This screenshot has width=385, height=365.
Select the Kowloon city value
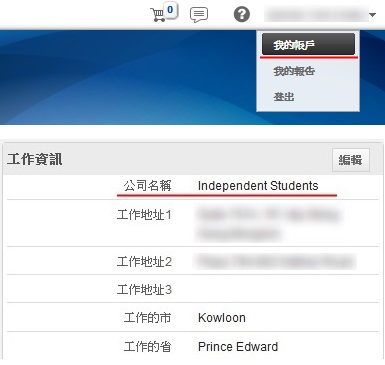tap(222, 318)
